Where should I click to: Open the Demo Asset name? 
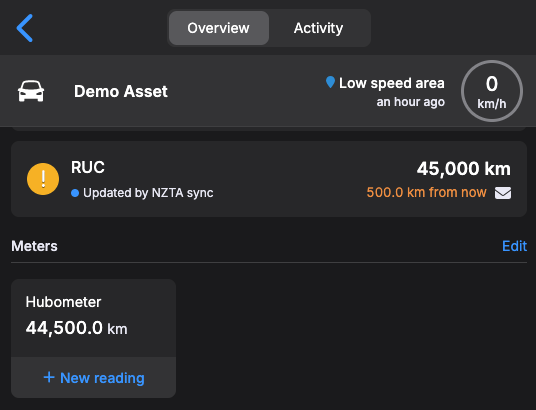coord(121,91)
